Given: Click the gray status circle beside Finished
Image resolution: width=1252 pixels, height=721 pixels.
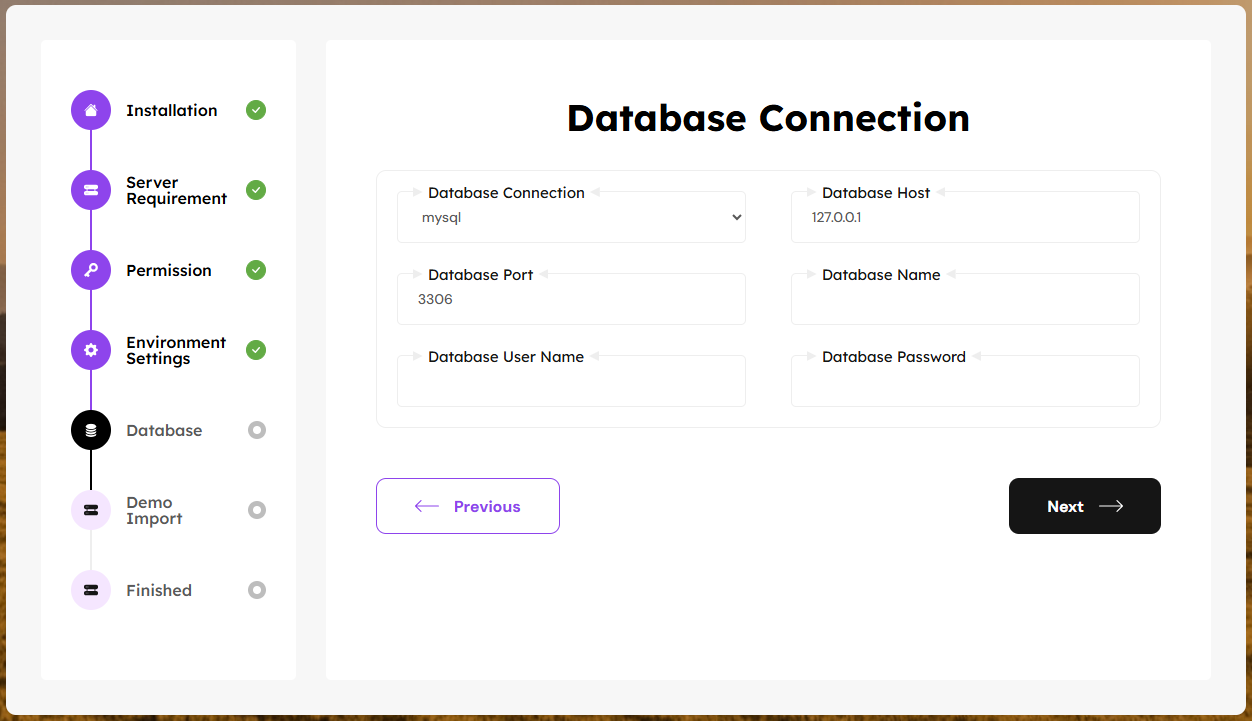Looking at the screenshot, I should click(x=257, y=590).
